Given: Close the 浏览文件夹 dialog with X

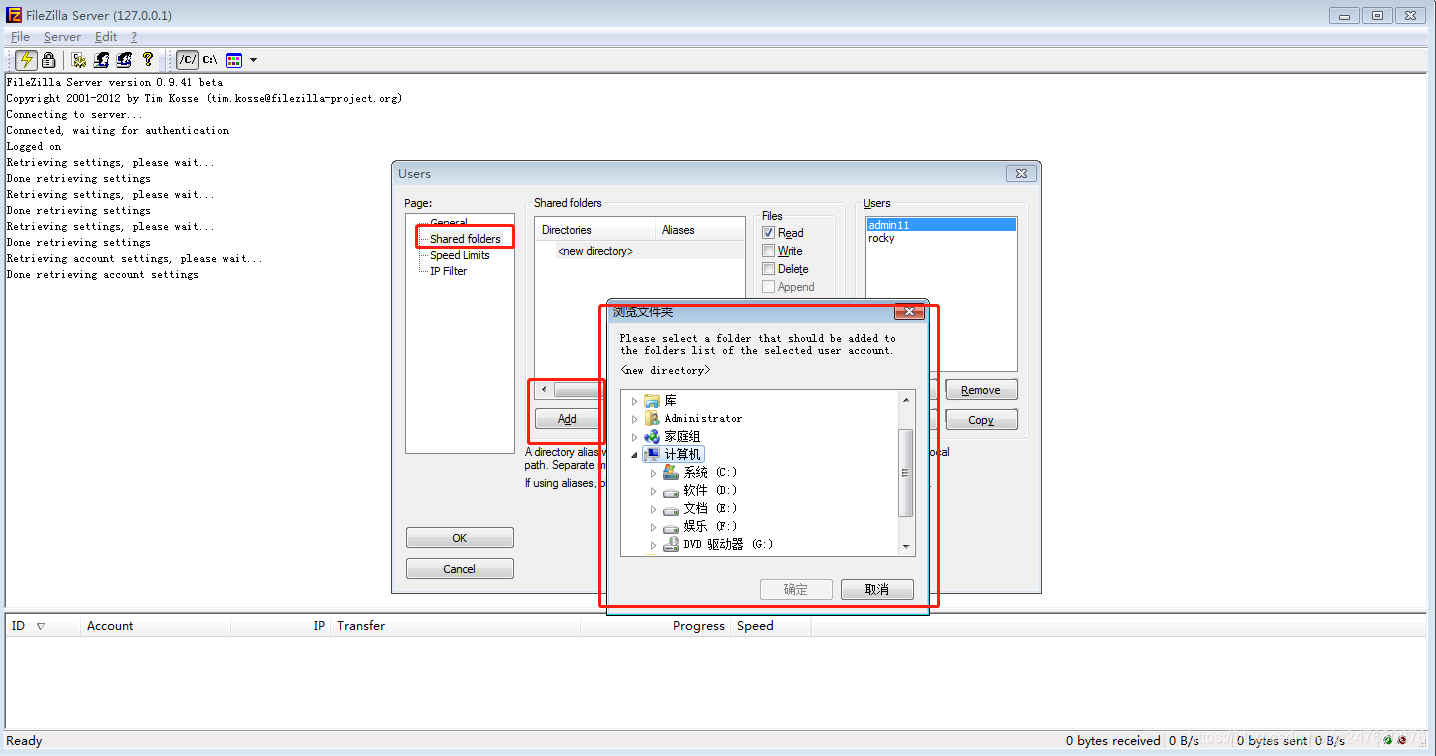Looking at the screenshot, I should [x=909, y=311].
